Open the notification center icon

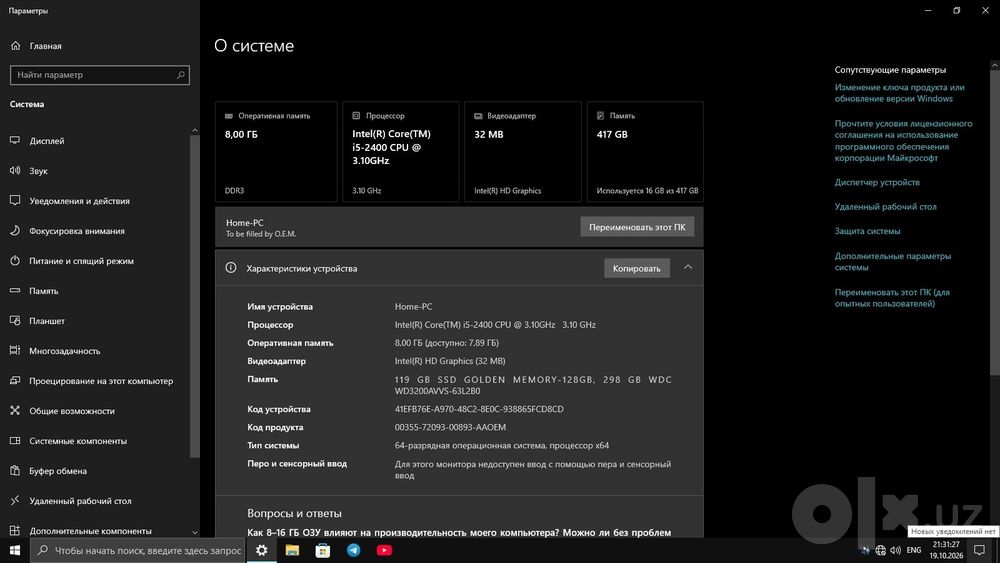pyautogui.click(x=980, y=550)
